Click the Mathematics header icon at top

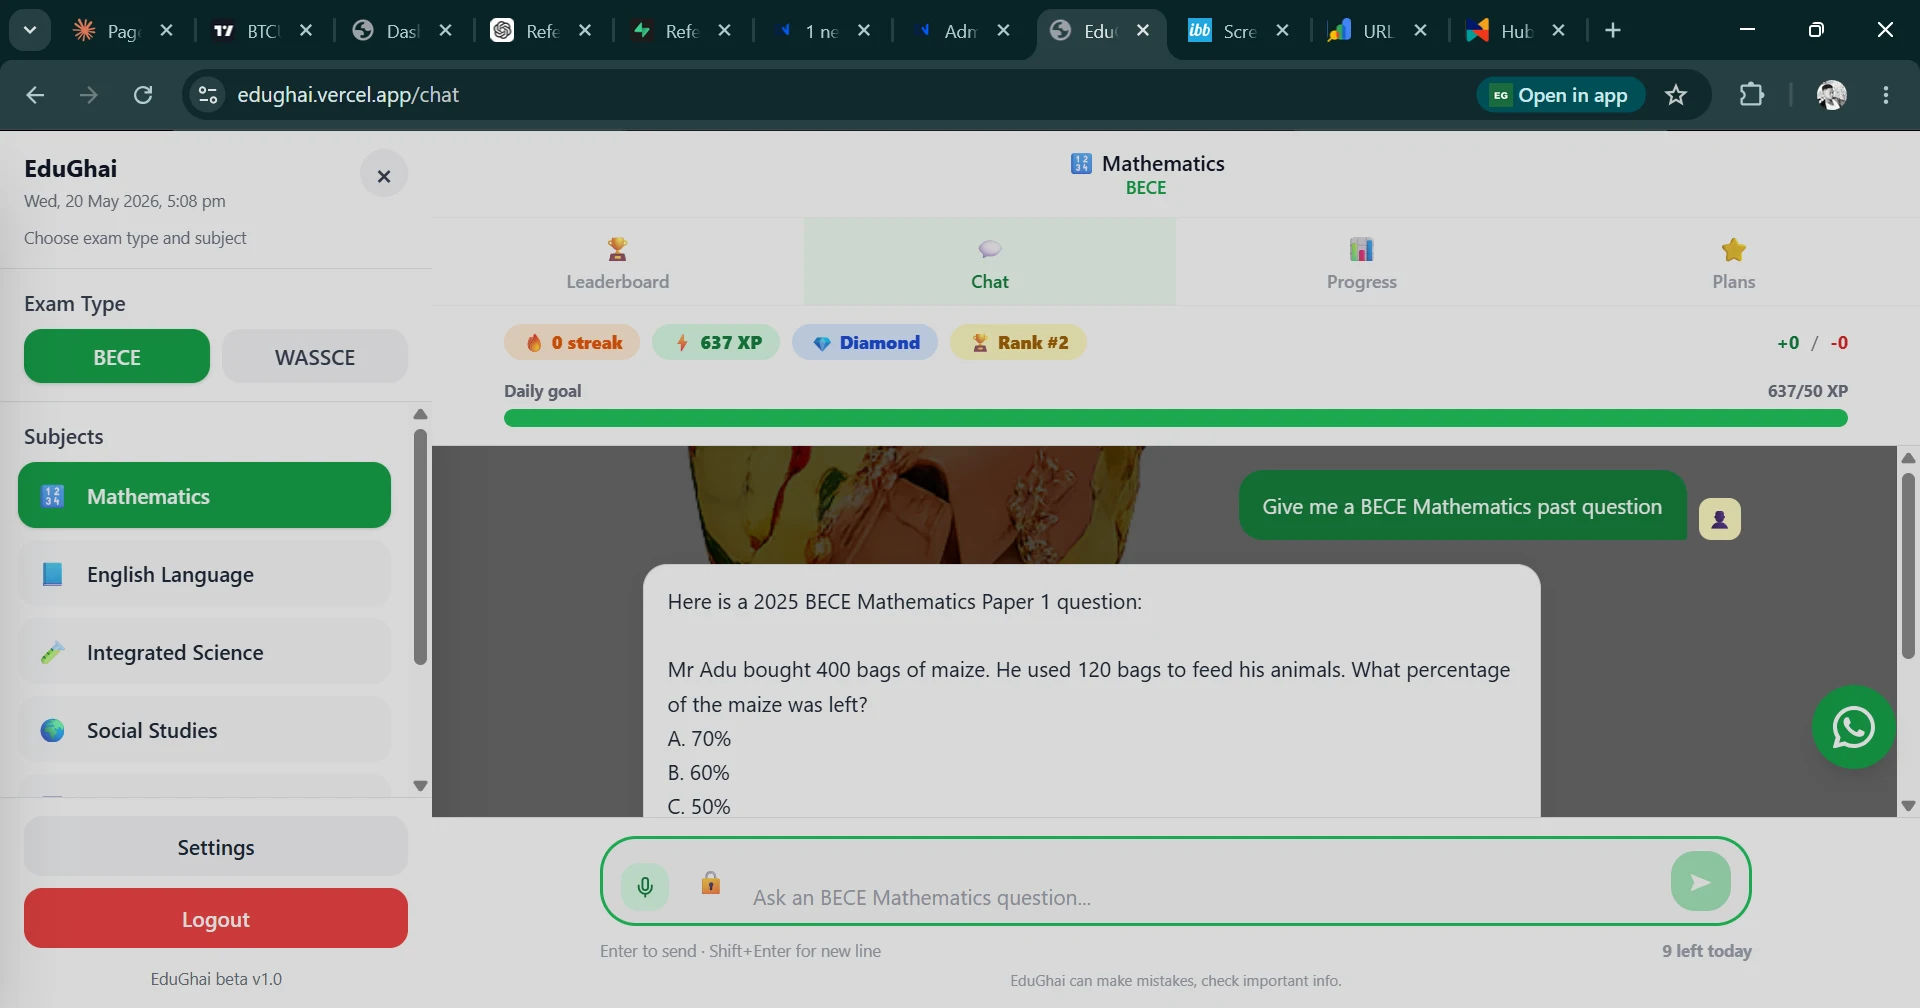[x=1081, y=163]
